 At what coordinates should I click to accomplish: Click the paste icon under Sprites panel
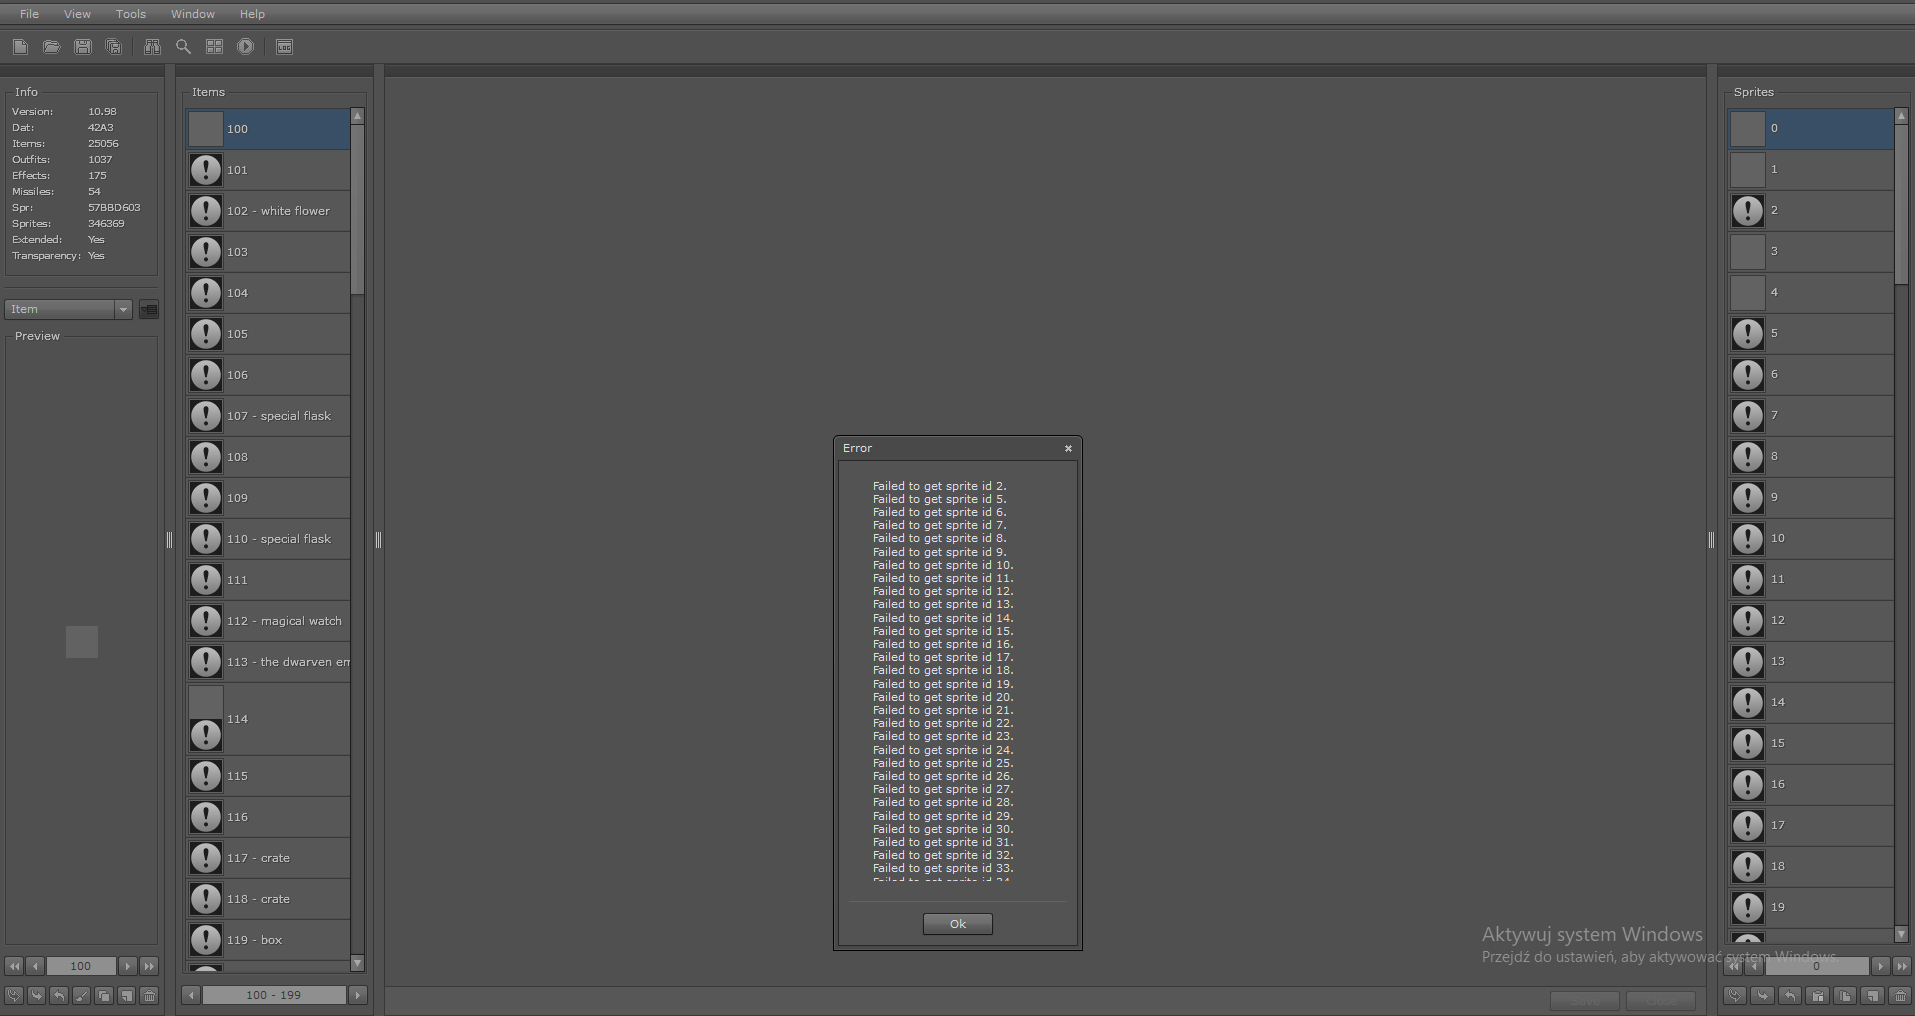coord(1817,995)
